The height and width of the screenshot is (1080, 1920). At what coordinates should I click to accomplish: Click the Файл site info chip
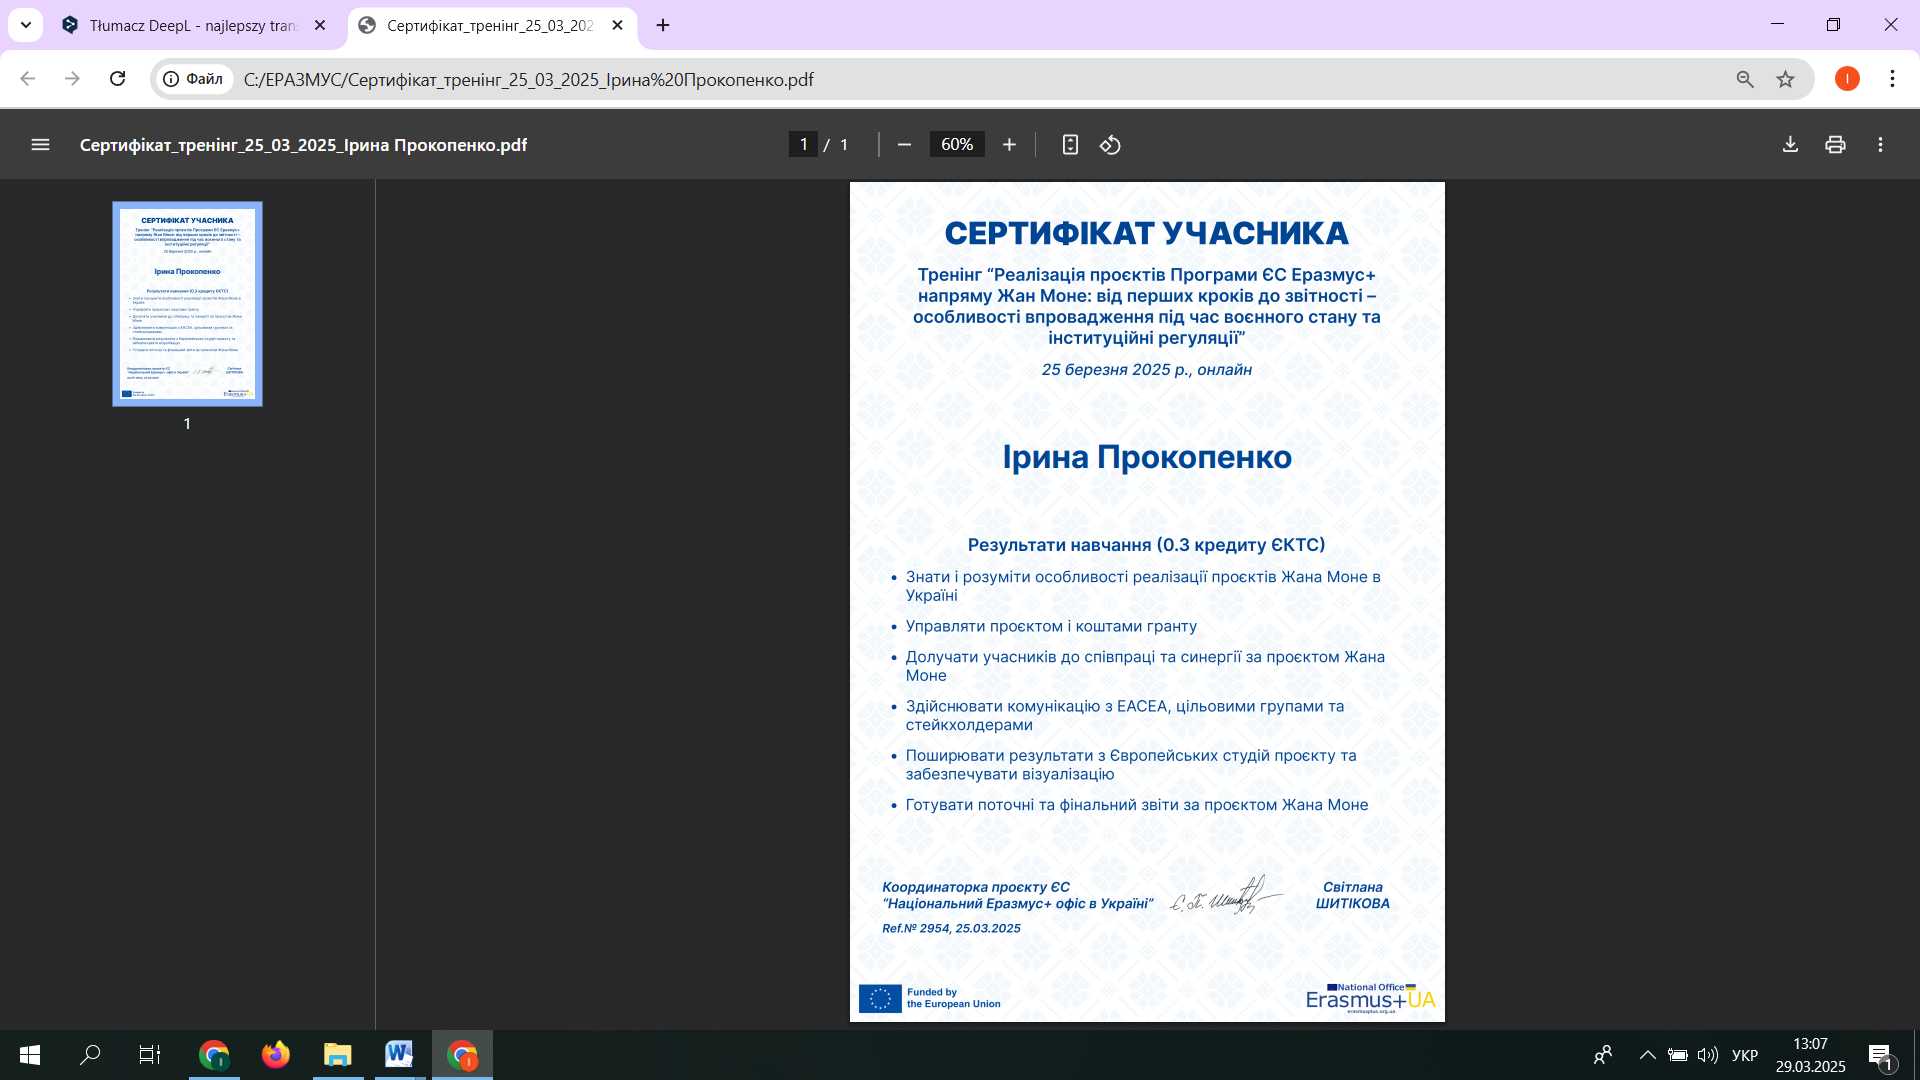(194, 79)
